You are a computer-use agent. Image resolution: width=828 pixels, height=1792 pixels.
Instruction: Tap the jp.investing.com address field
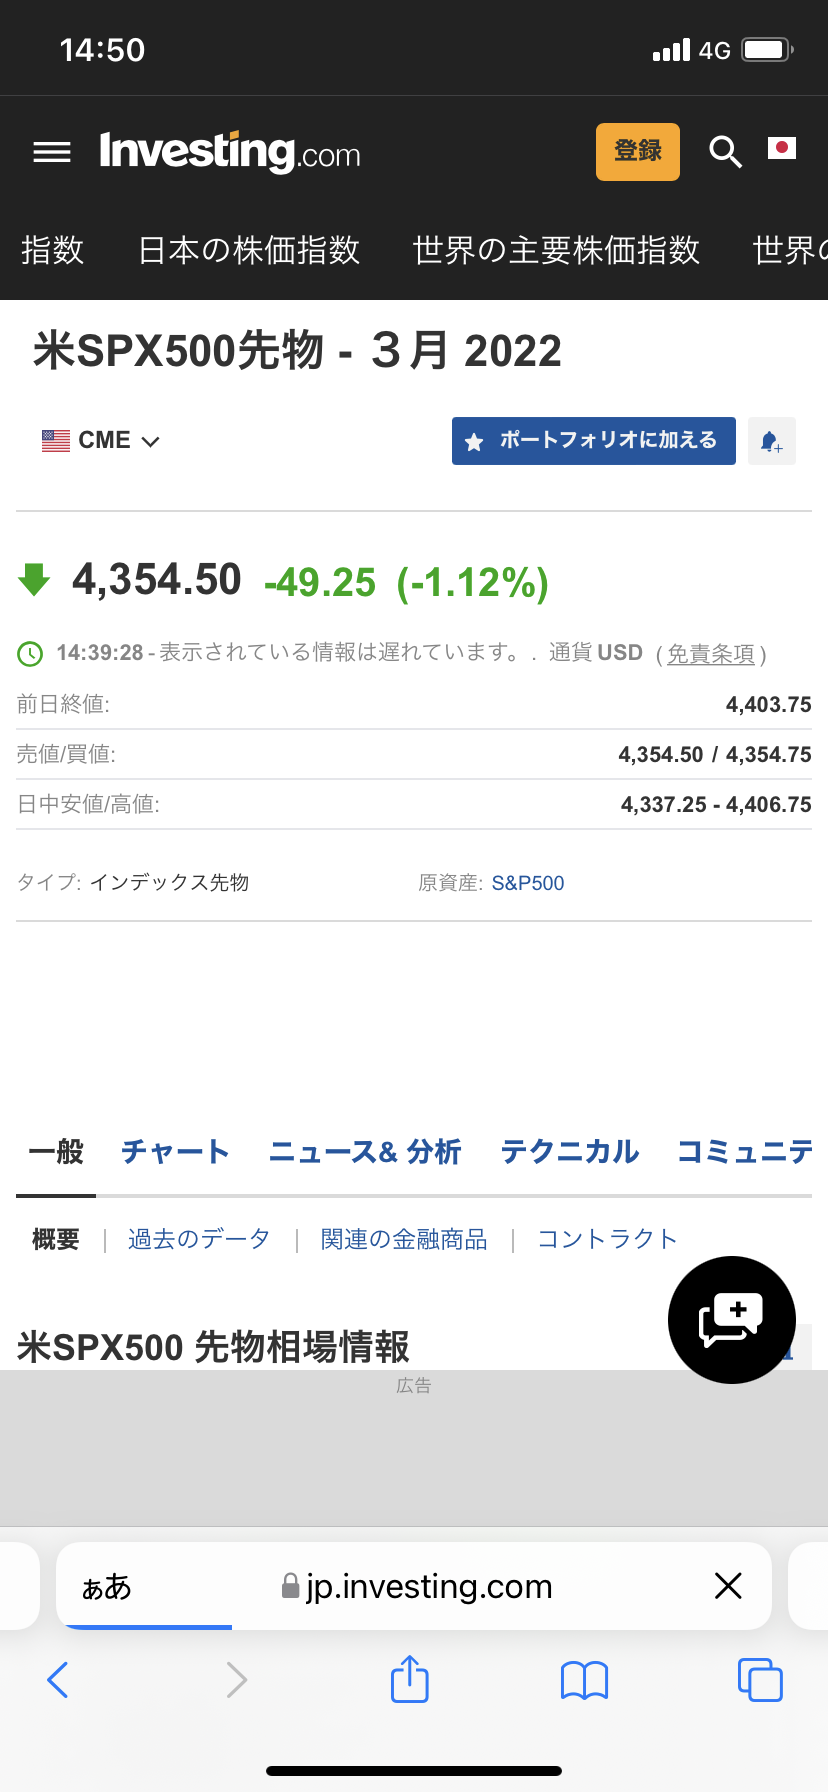tap(428, 1587)
